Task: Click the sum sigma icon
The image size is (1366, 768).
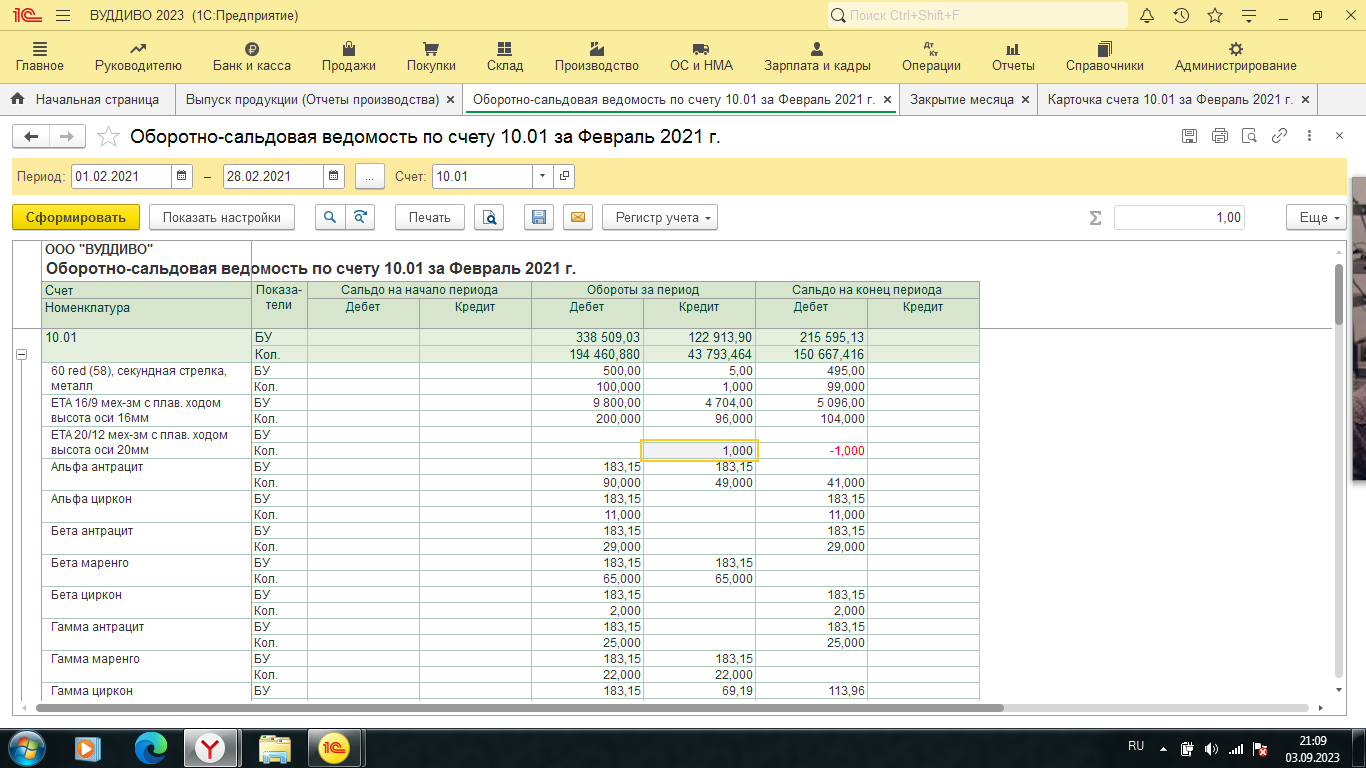Action: pos(1095,218)
